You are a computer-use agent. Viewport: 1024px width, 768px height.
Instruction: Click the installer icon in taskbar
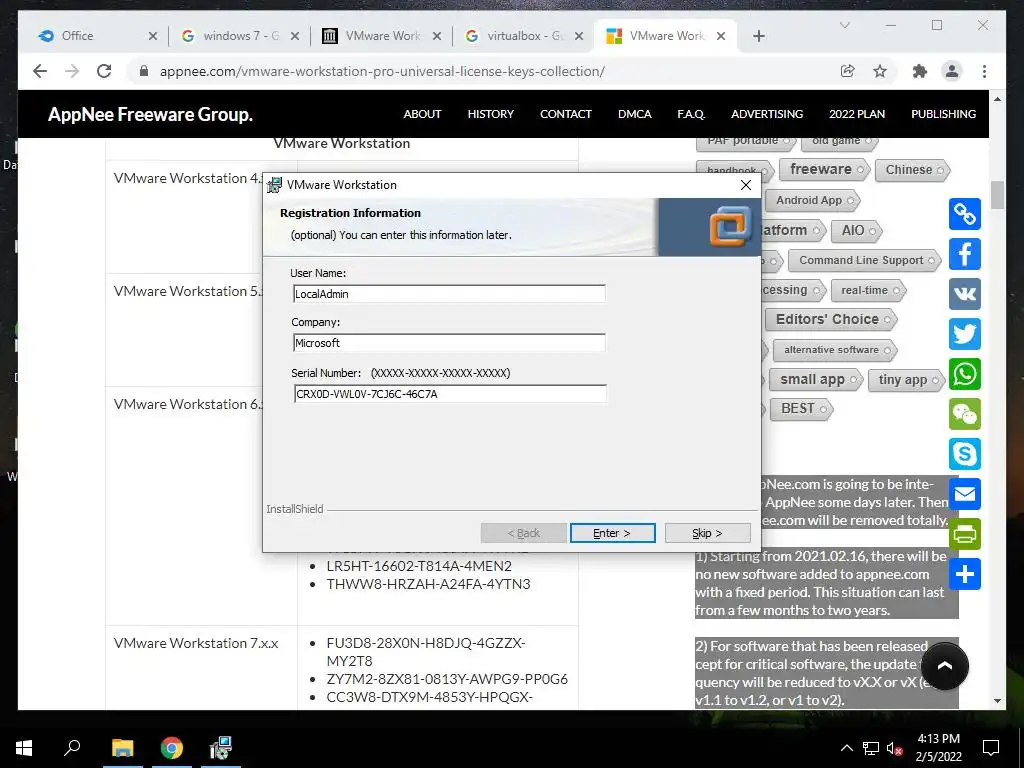tap(221, 748)
